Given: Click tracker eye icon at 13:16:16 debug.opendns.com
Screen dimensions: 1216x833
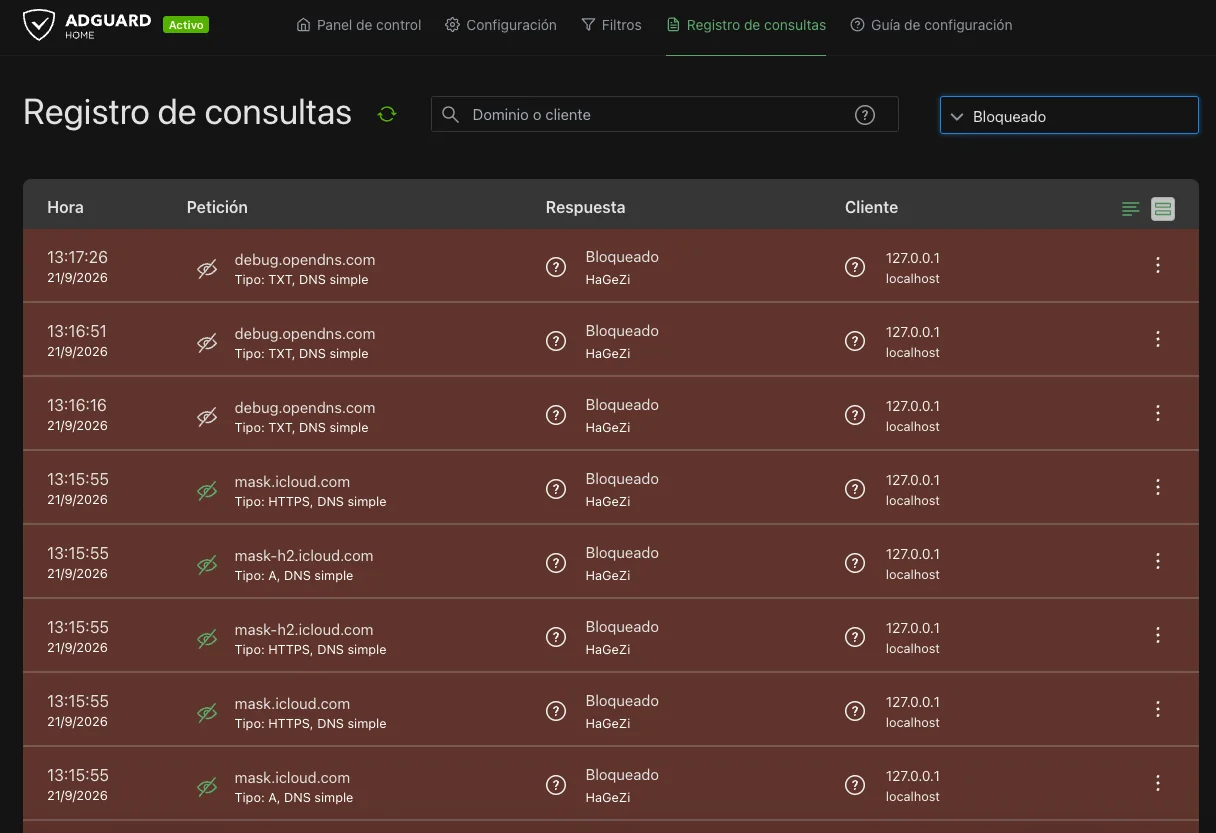Looking at the screenshot, I should coord(207,417).
